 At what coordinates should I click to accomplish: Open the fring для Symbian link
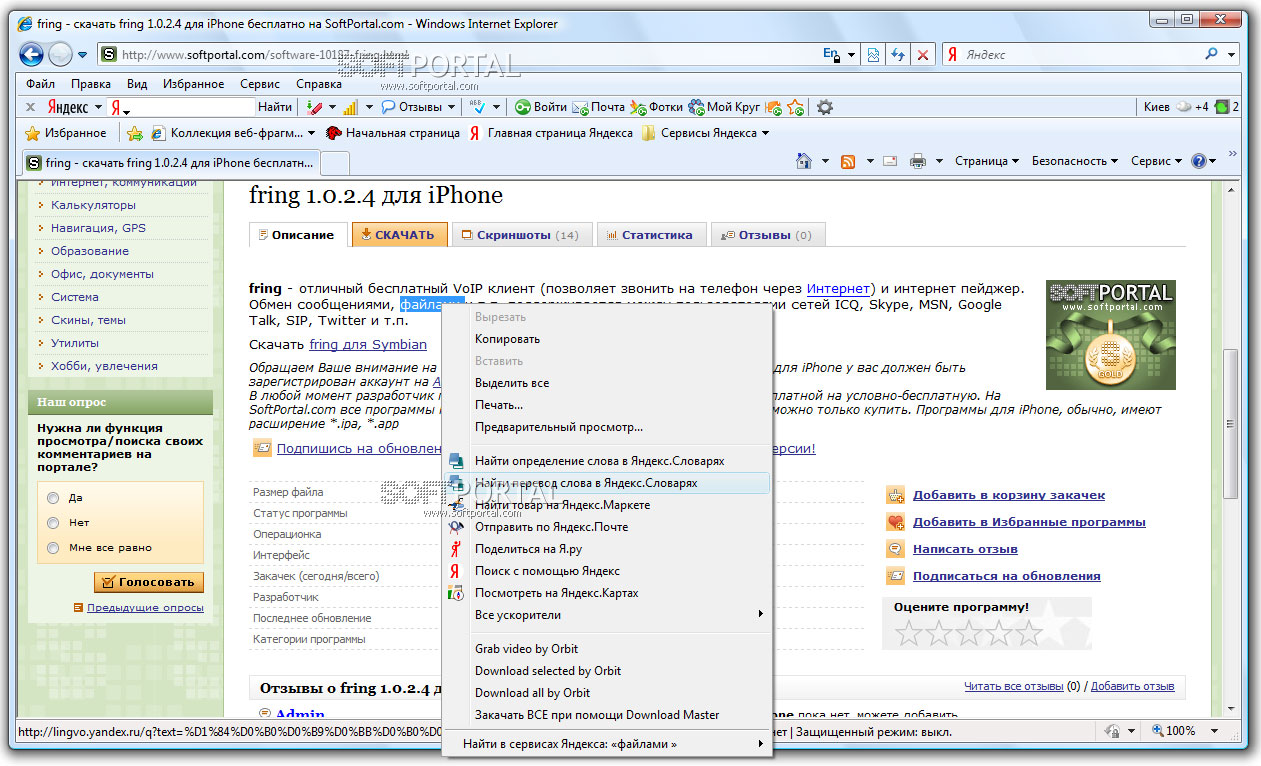(x=368, y=345)
